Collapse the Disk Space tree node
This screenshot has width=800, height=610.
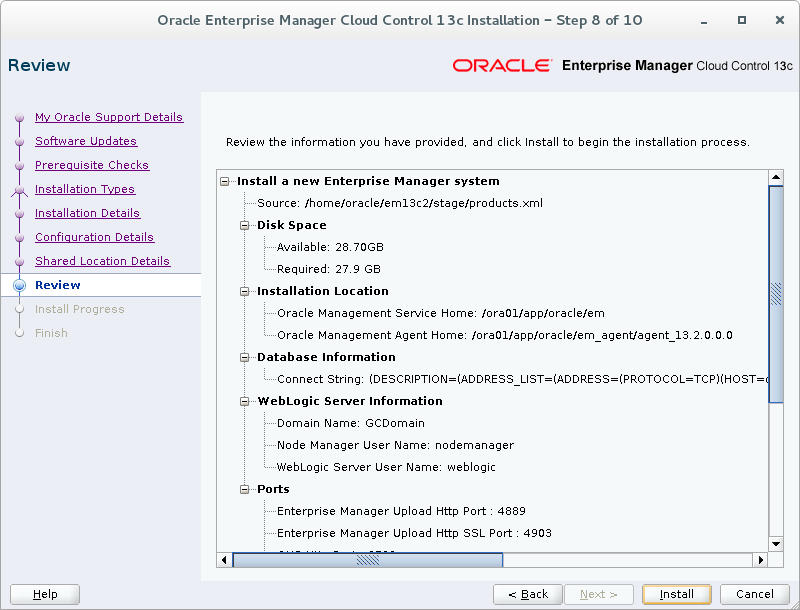click(x=244, y=225)
